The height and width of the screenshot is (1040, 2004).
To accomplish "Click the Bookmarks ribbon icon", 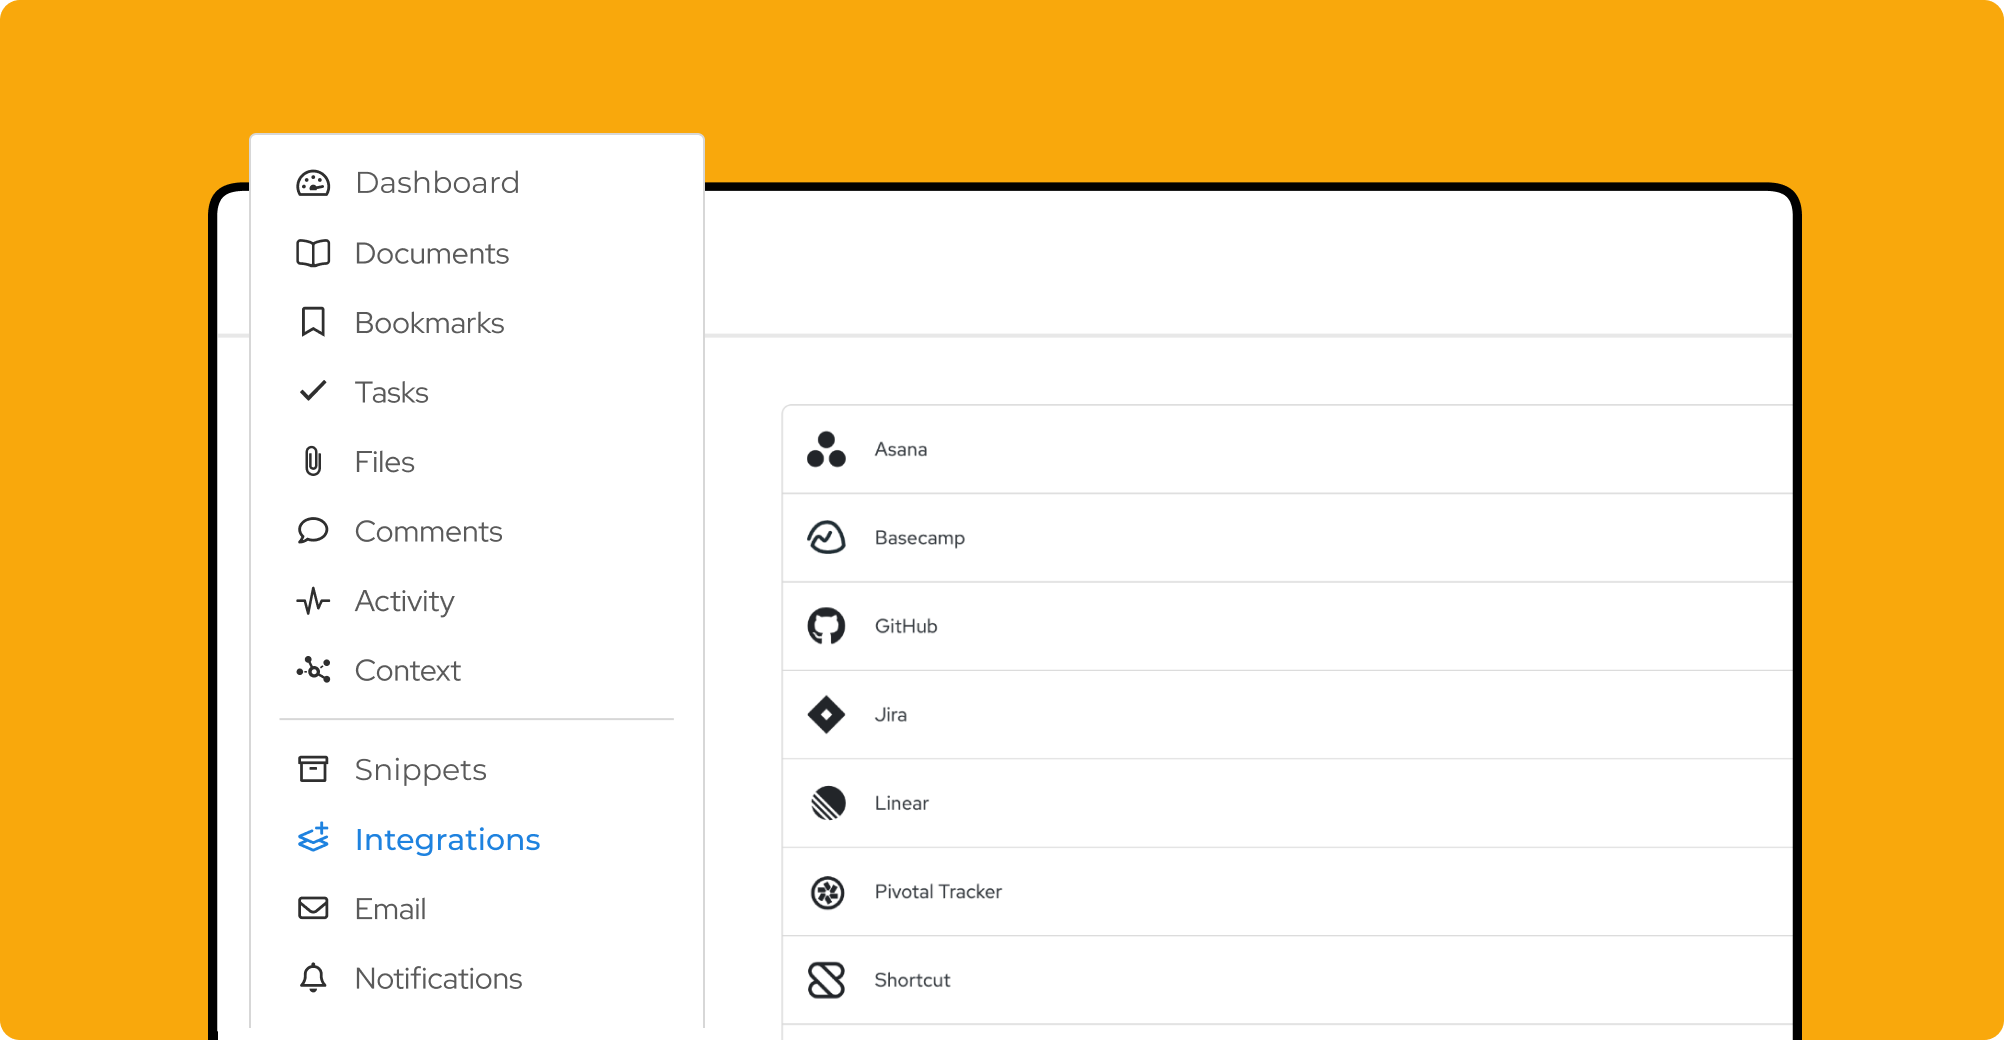I will (313, 322).
